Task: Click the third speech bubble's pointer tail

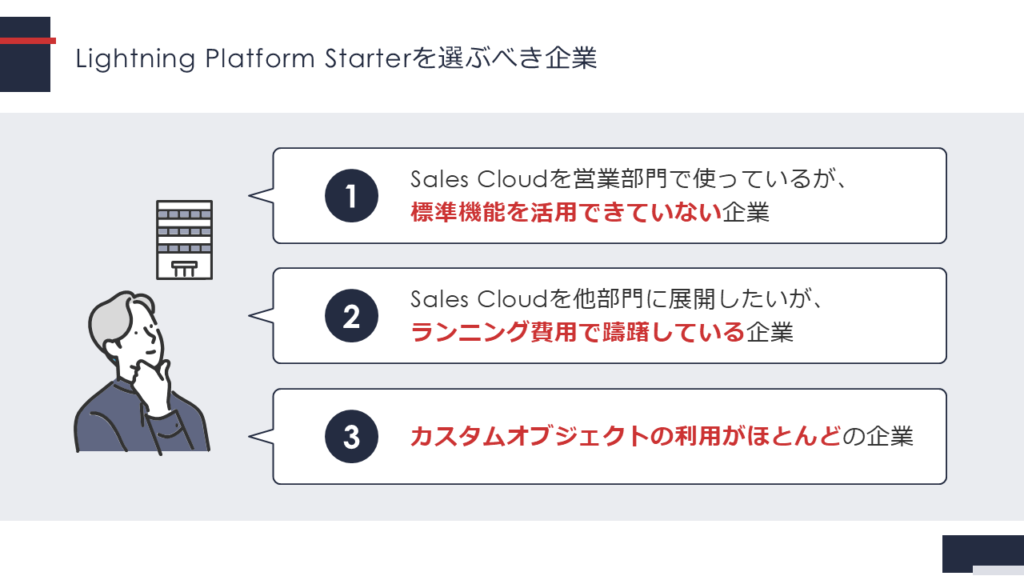Action: pyautogui.click(x=261, y=437)
